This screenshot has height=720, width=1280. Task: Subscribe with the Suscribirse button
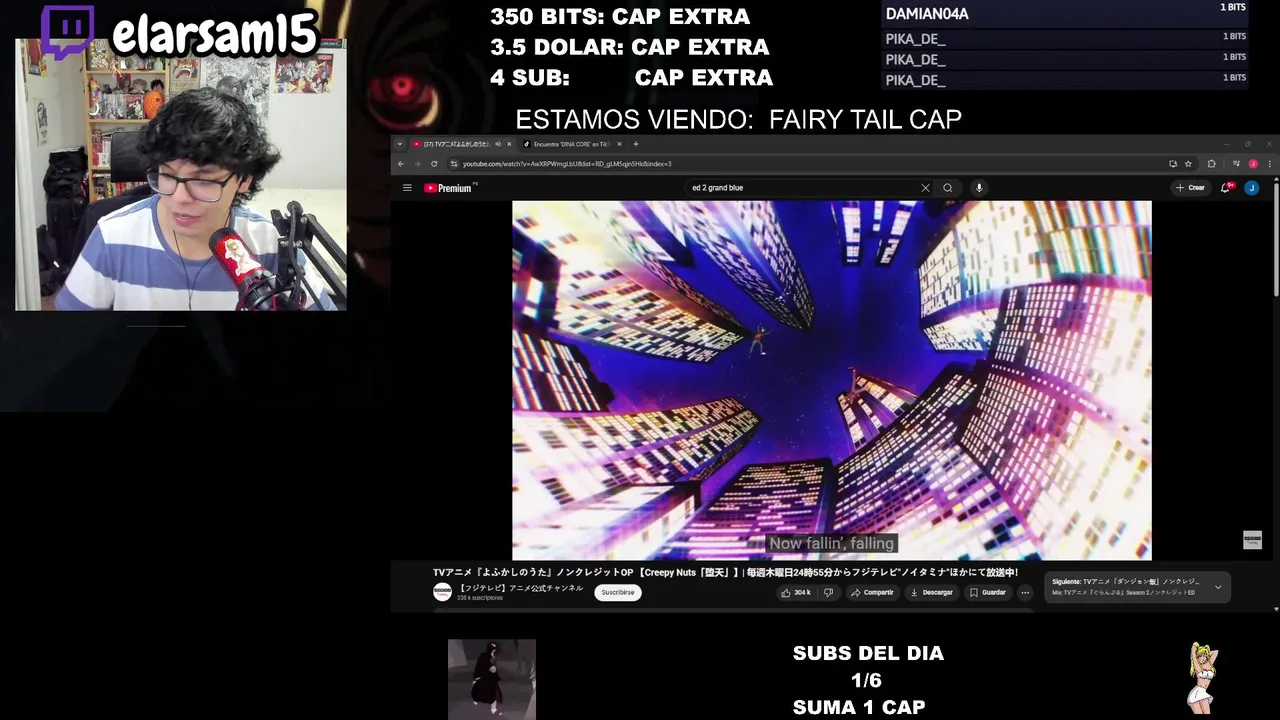(618, 592)
